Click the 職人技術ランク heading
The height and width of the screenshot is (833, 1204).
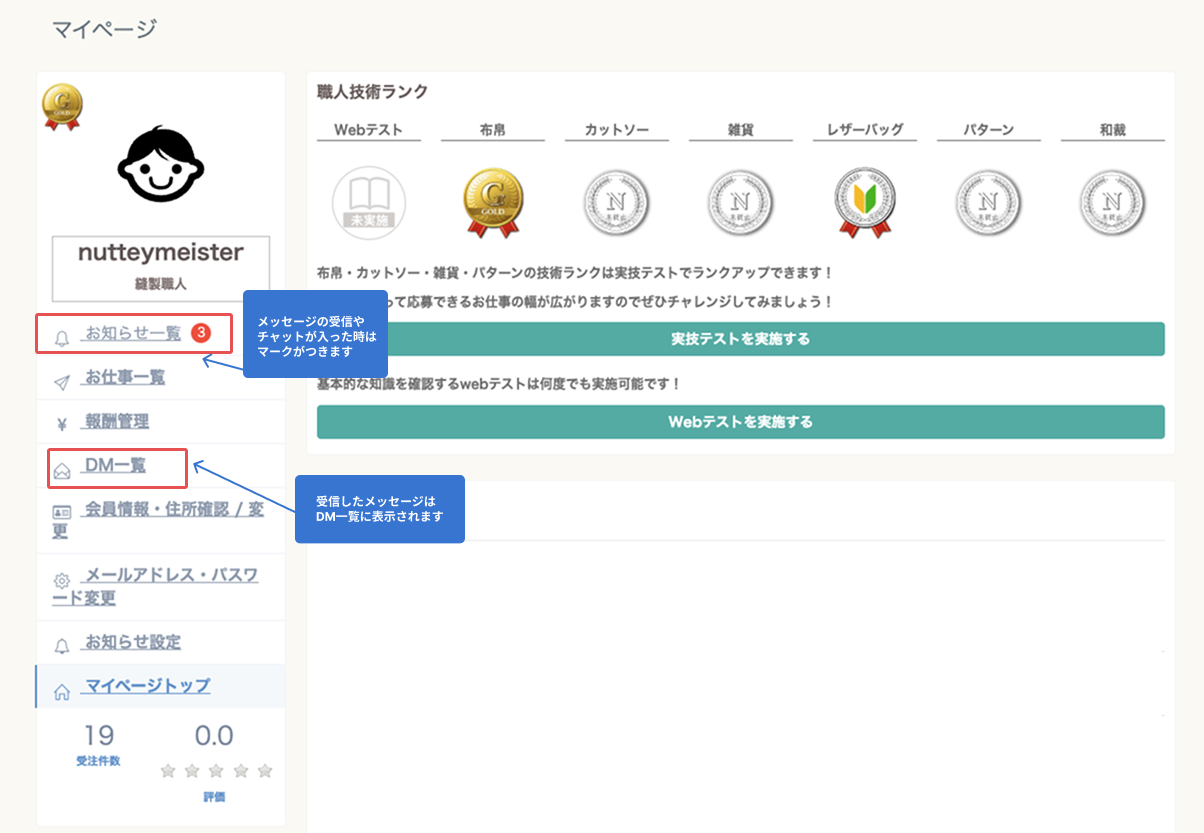coord(372,92)
